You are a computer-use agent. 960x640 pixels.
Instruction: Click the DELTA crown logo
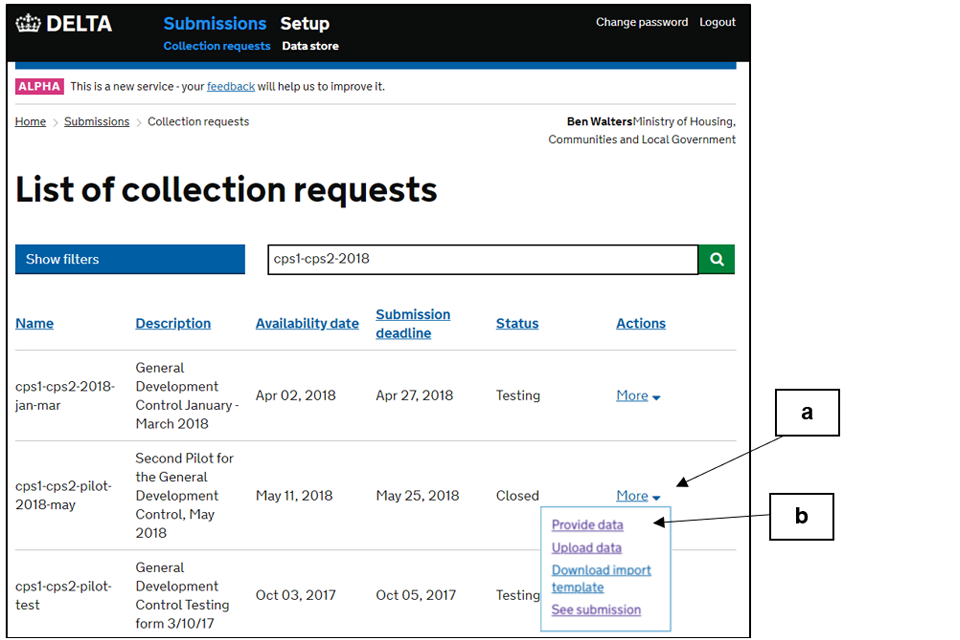[x=65, y=24]
